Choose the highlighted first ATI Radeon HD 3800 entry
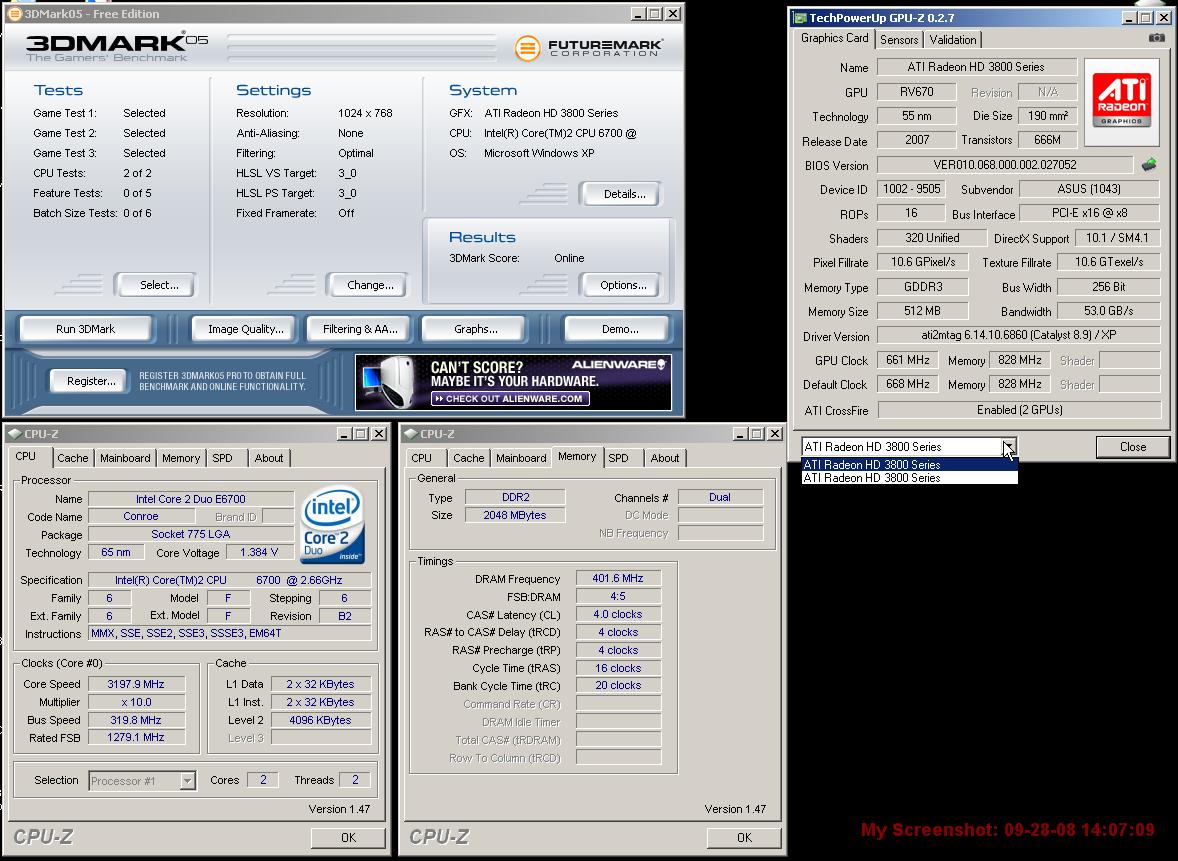1178x861 pixels. pyautogui.click(x=909, y=464)
